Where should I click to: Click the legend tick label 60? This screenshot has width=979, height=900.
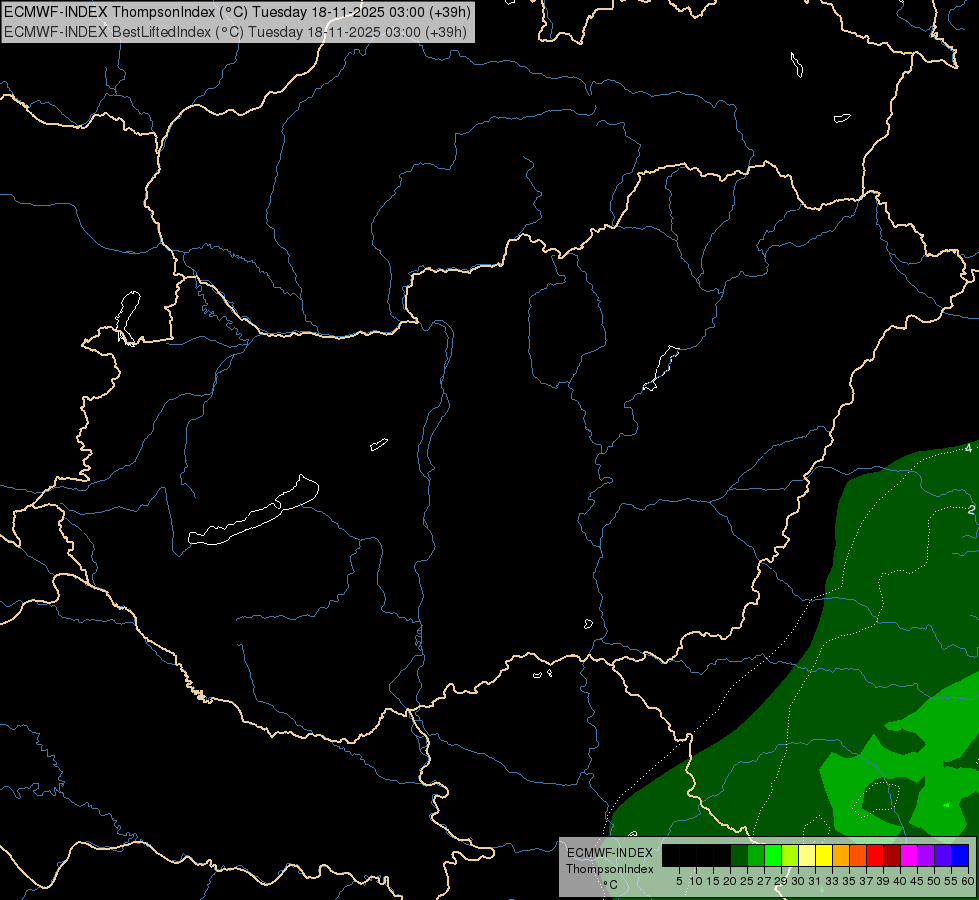[x=967, y=881]
